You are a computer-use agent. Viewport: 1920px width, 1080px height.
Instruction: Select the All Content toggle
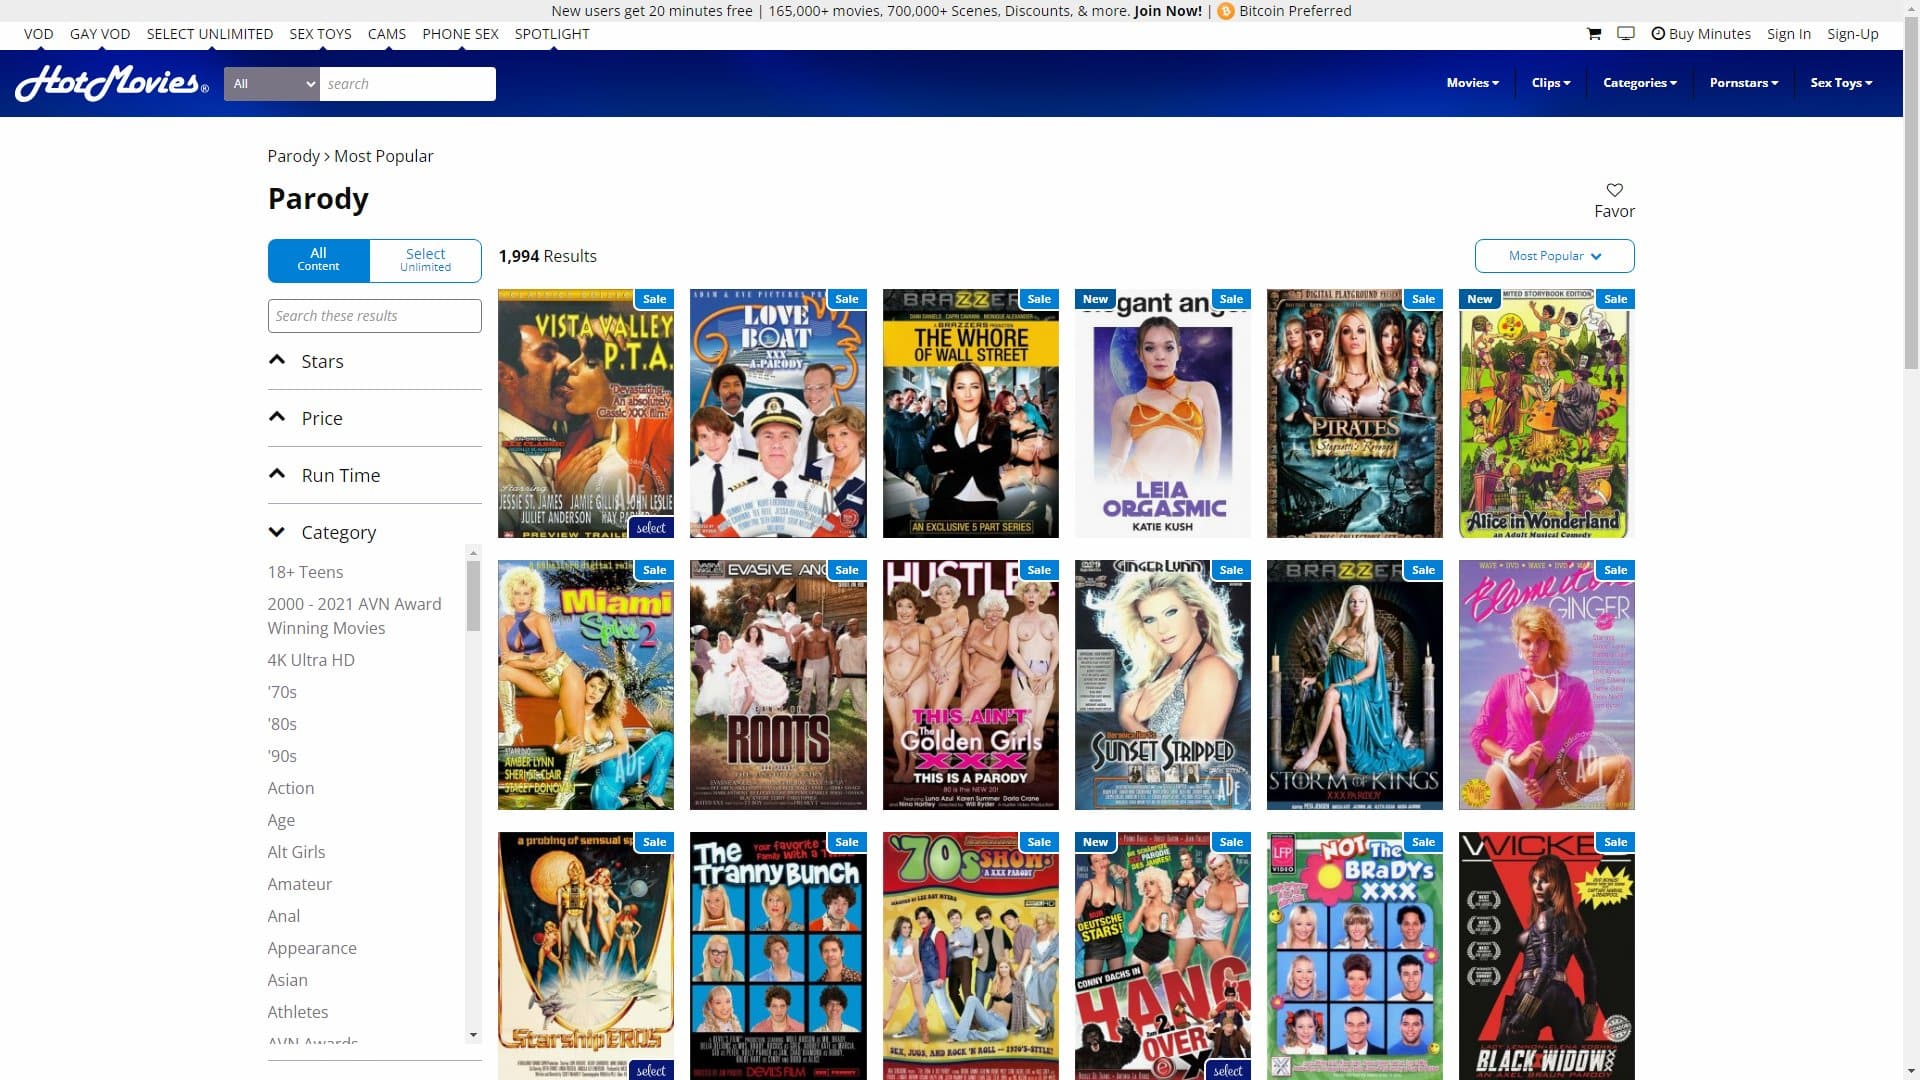(318, 260)
